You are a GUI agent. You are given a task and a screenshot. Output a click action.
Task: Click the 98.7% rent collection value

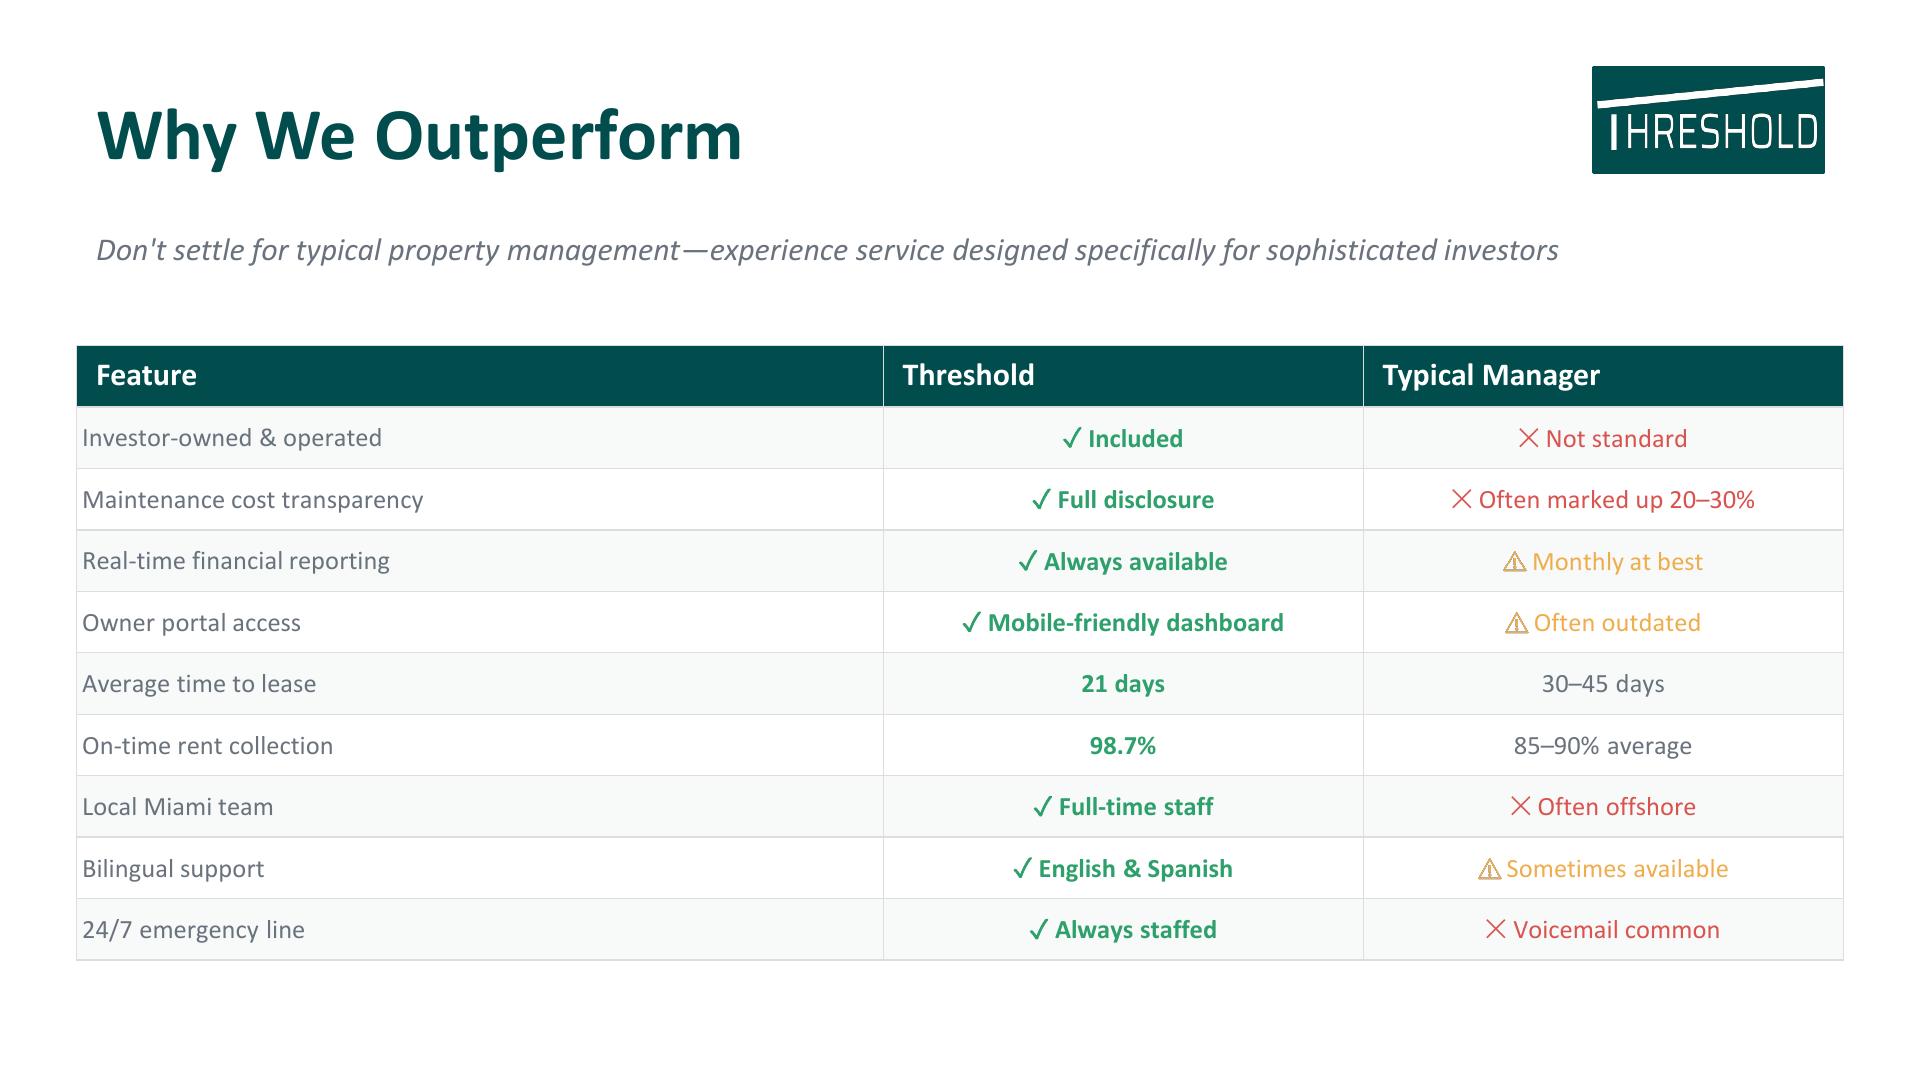pyautogui.click(x=1123, y=746)
